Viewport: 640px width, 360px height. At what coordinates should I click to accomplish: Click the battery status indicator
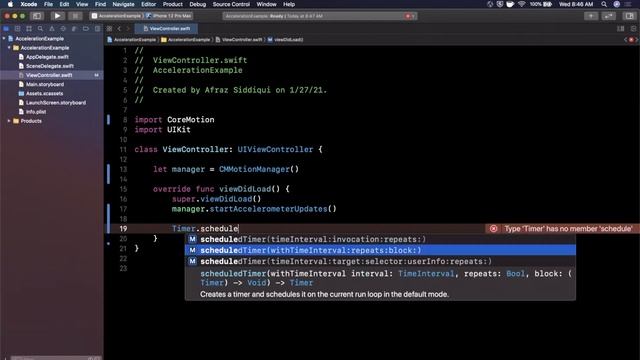coord(541,4)
